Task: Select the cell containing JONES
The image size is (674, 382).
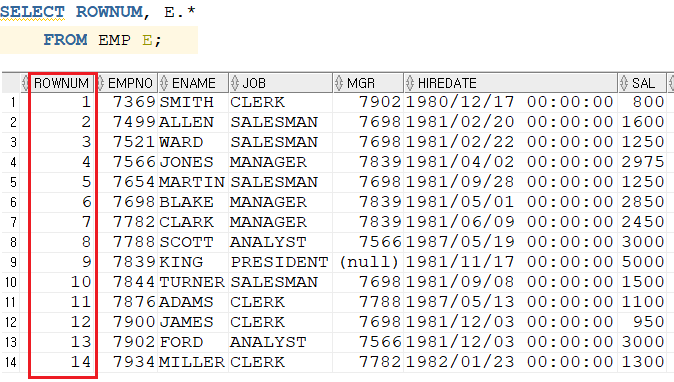Action: click(193, 162)
